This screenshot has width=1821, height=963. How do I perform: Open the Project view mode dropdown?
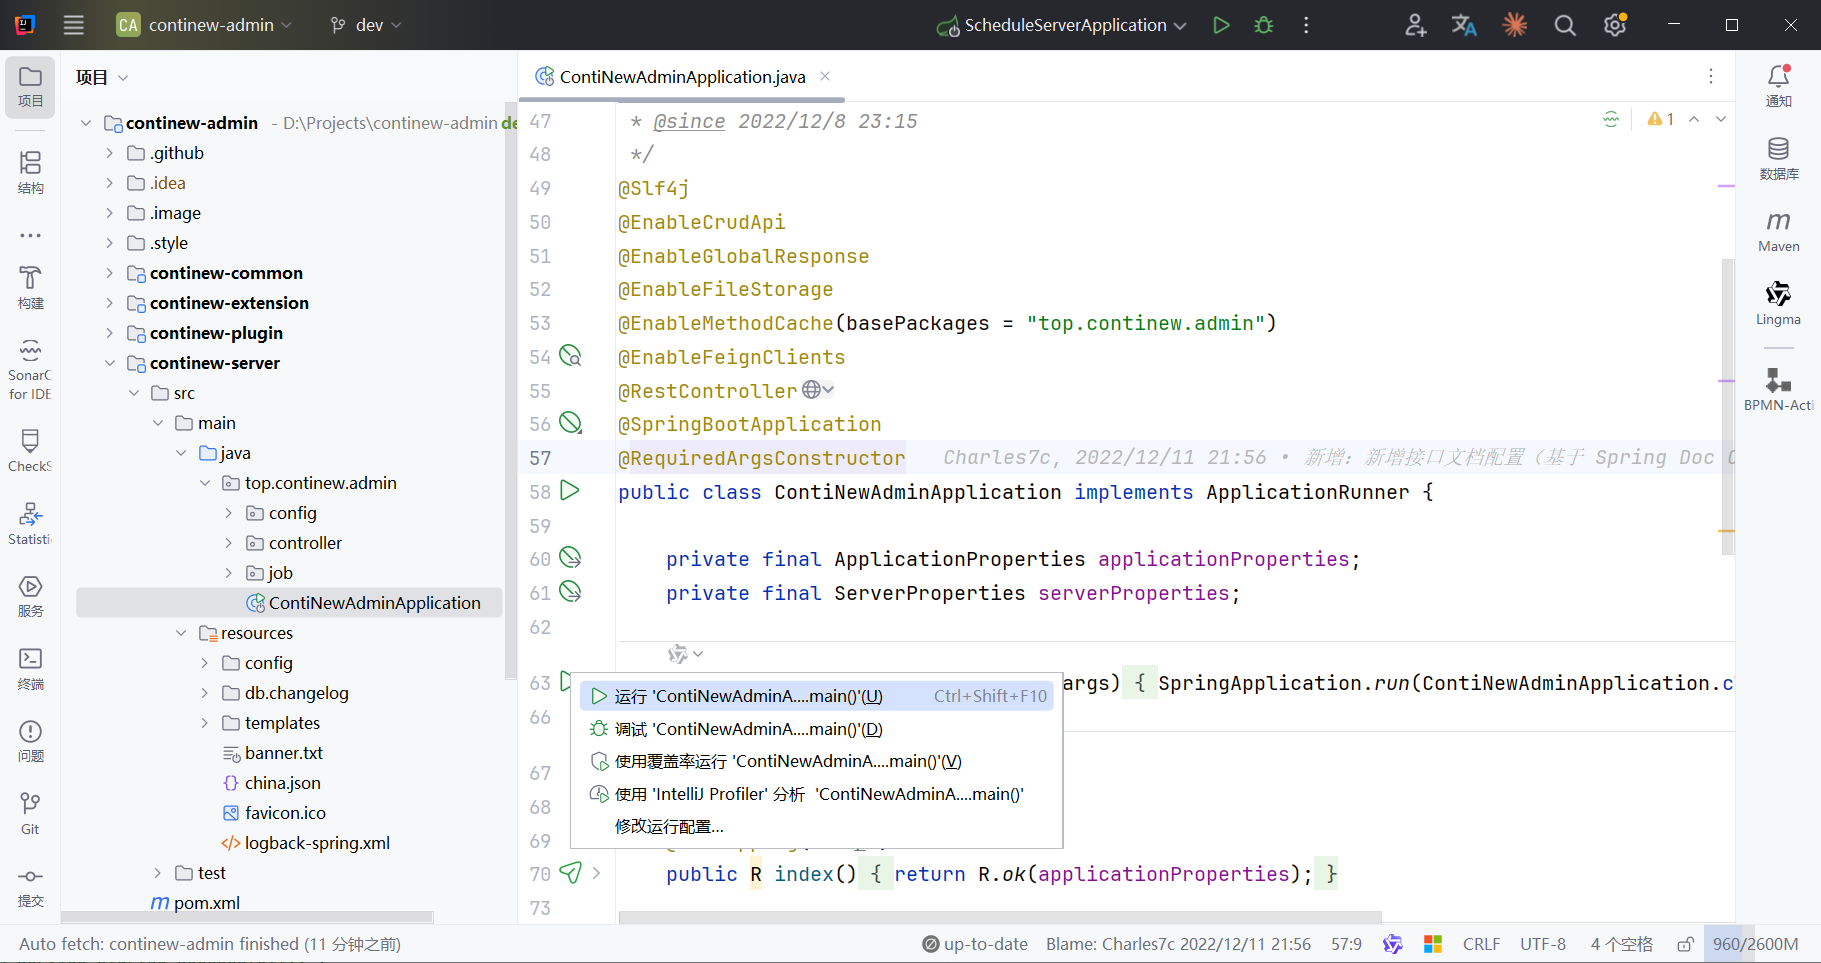pyautogui.click(x=102, y=77)
